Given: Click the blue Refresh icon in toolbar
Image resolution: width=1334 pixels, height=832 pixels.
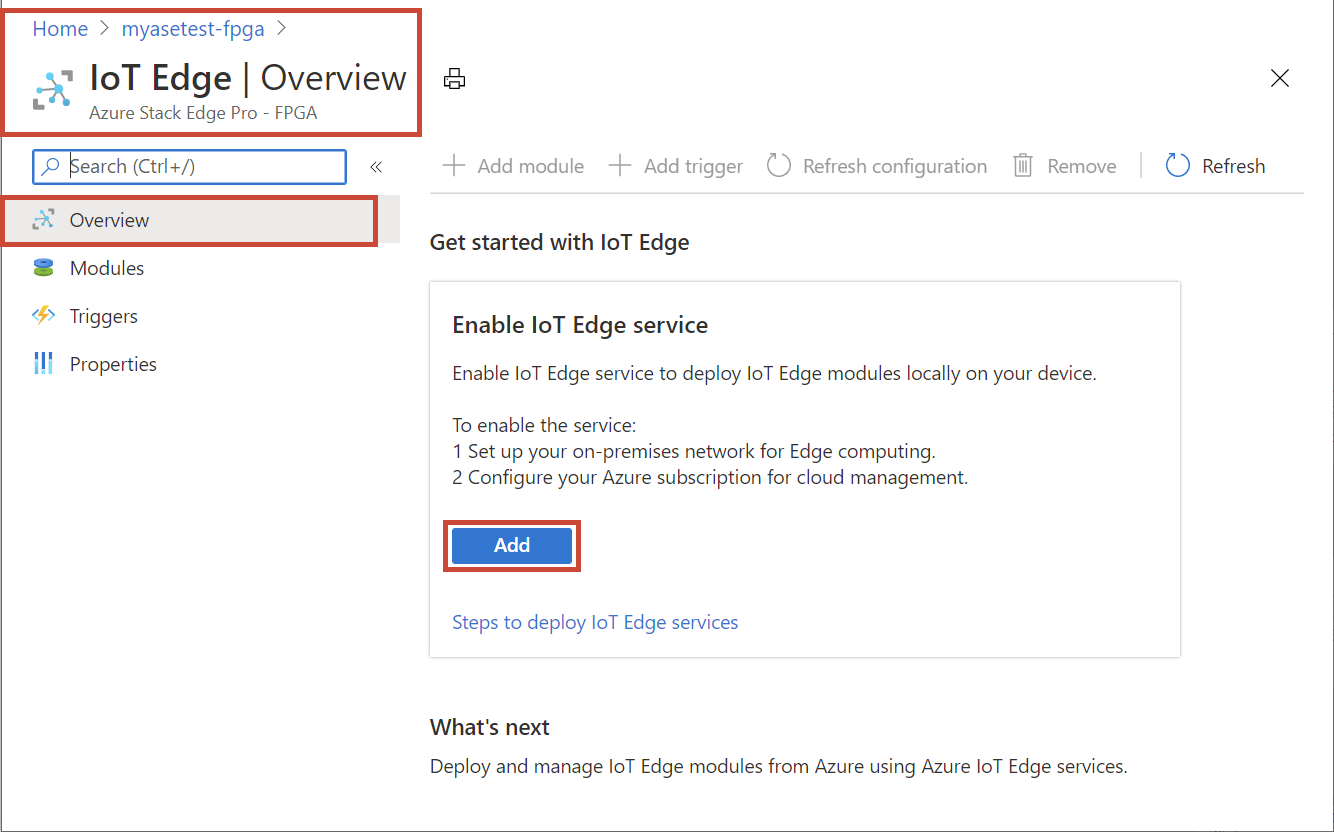Looking at the screenshot, I should pos(1178,166).
